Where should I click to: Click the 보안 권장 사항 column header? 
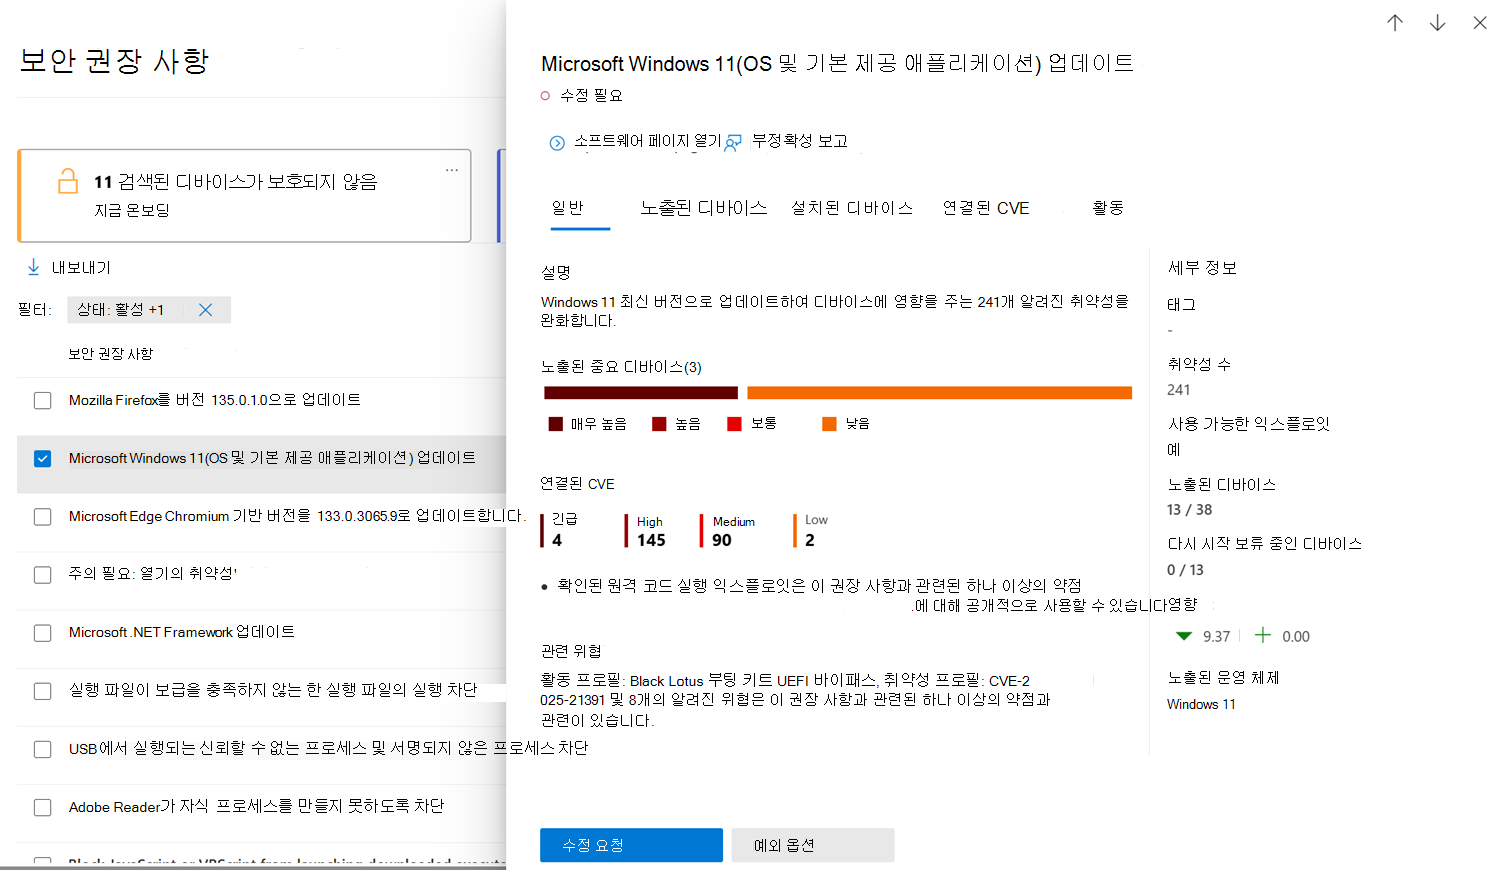point(111,354)
